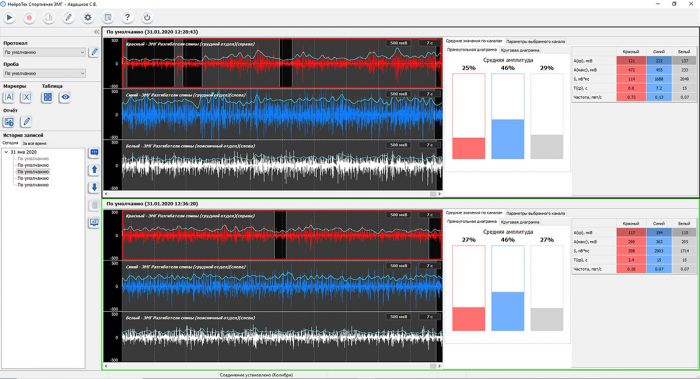
Task: Click the right scroll arrow under the 12:36:20 charts
Action: click(x=440, y=366)
